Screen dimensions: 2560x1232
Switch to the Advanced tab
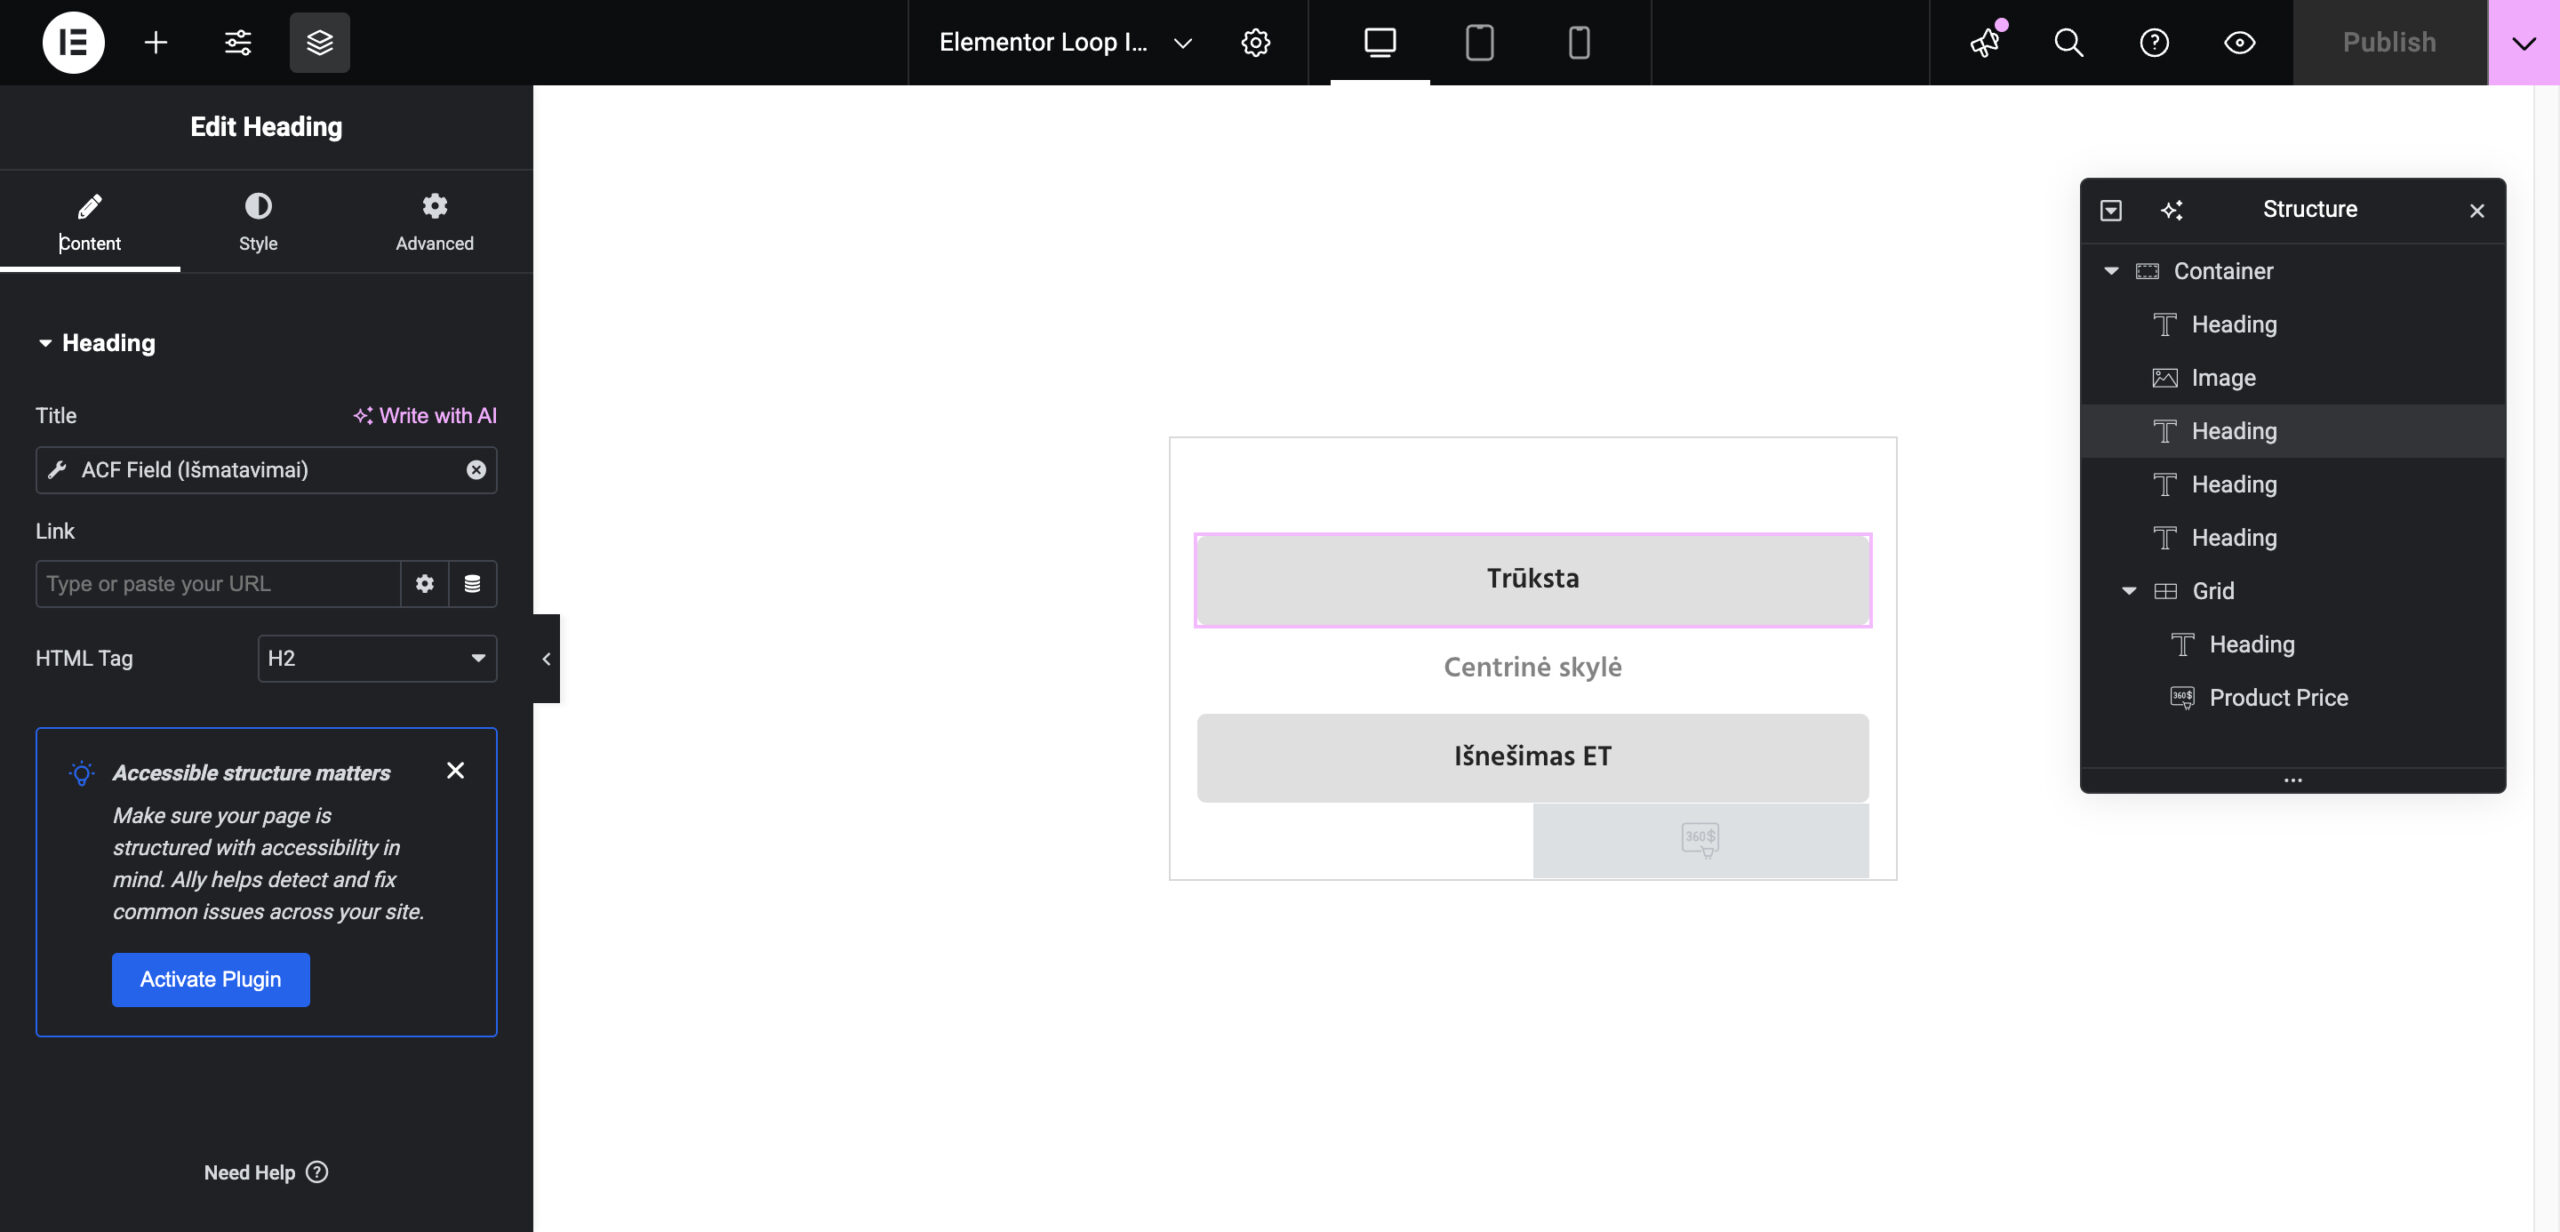[x=434, y=222]
